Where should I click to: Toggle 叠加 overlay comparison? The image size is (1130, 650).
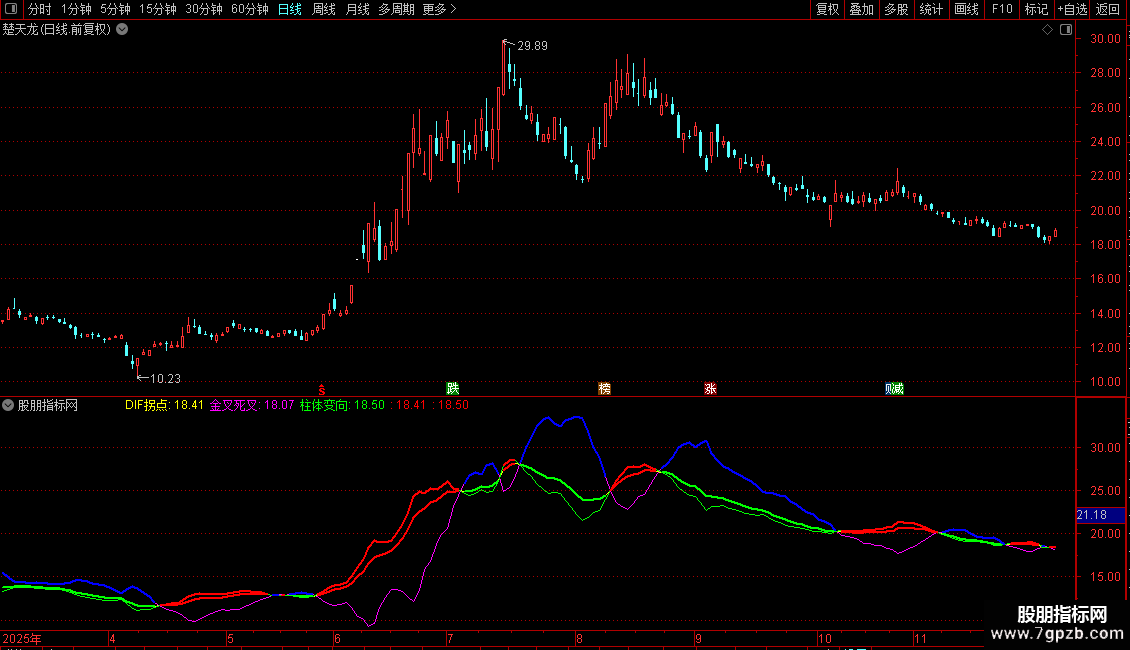(861, 9)
